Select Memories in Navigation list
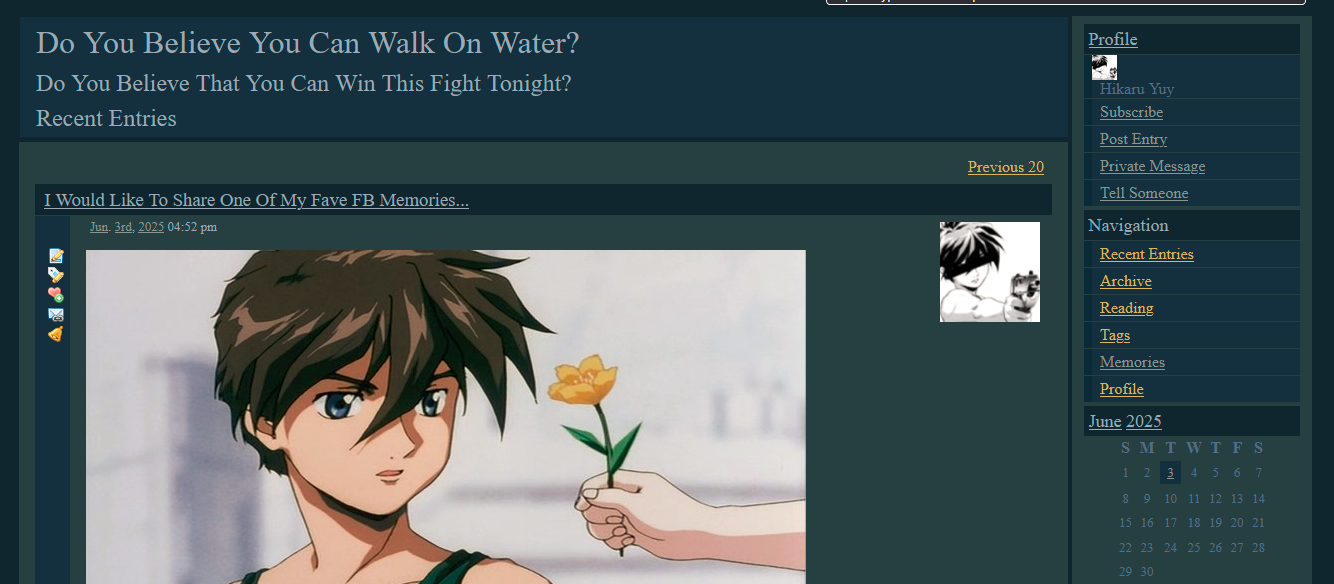Viewport: 1334px width, 584px height. click(x=1132, y=362)
